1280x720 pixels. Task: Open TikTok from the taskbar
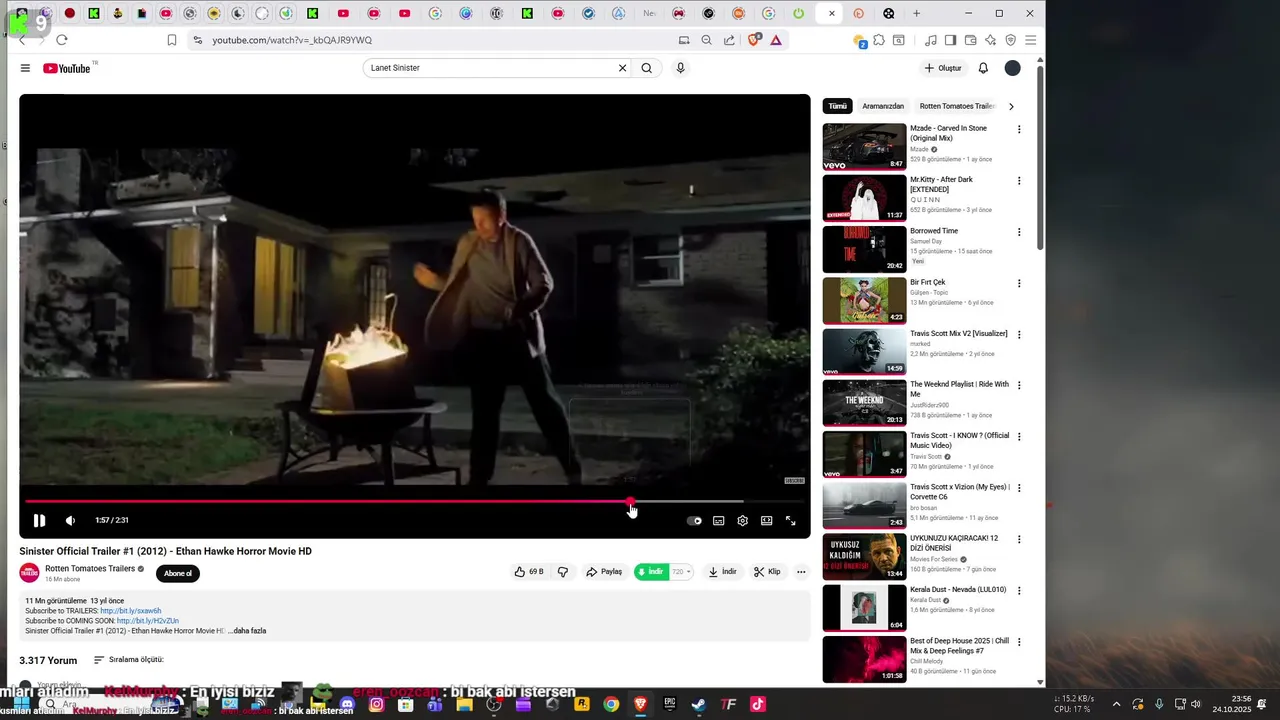click(x=757, y=704)
